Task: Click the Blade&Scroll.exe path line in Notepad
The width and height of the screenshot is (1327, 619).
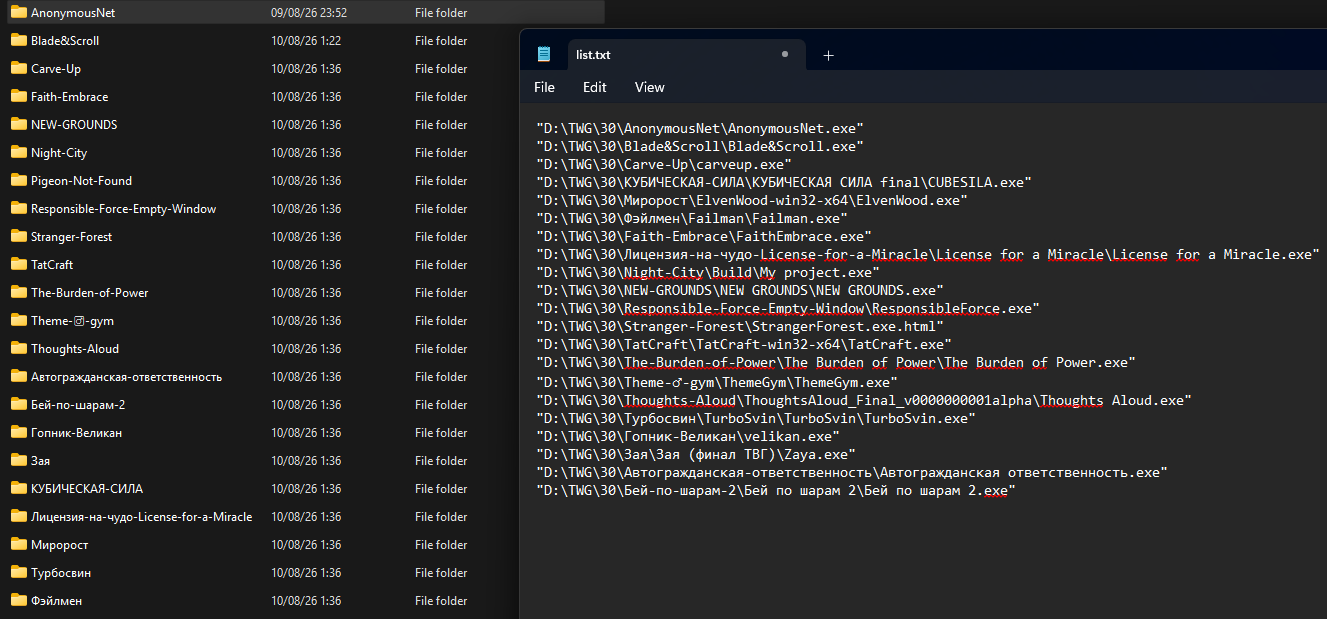Action: click(699, 146)
